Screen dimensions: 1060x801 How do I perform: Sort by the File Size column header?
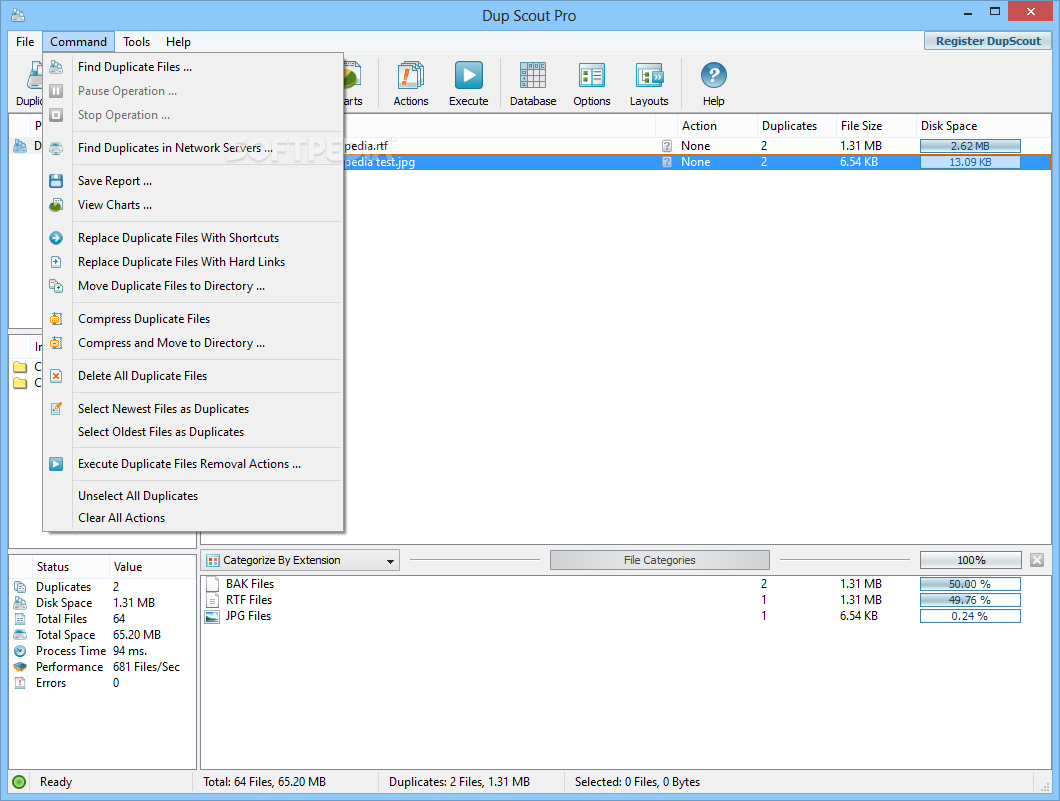875,126
